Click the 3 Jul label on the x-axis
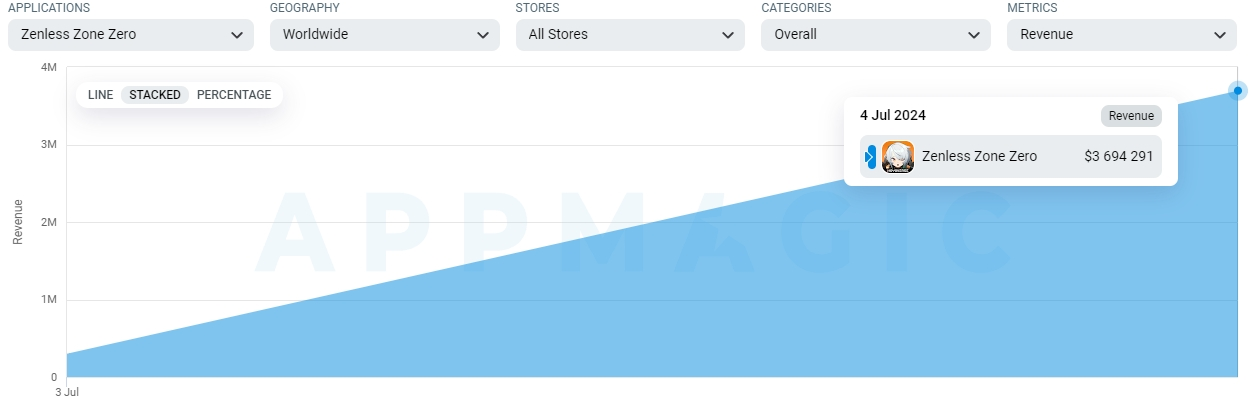Viewport: 1249px width, 399px height. (67, 392)
